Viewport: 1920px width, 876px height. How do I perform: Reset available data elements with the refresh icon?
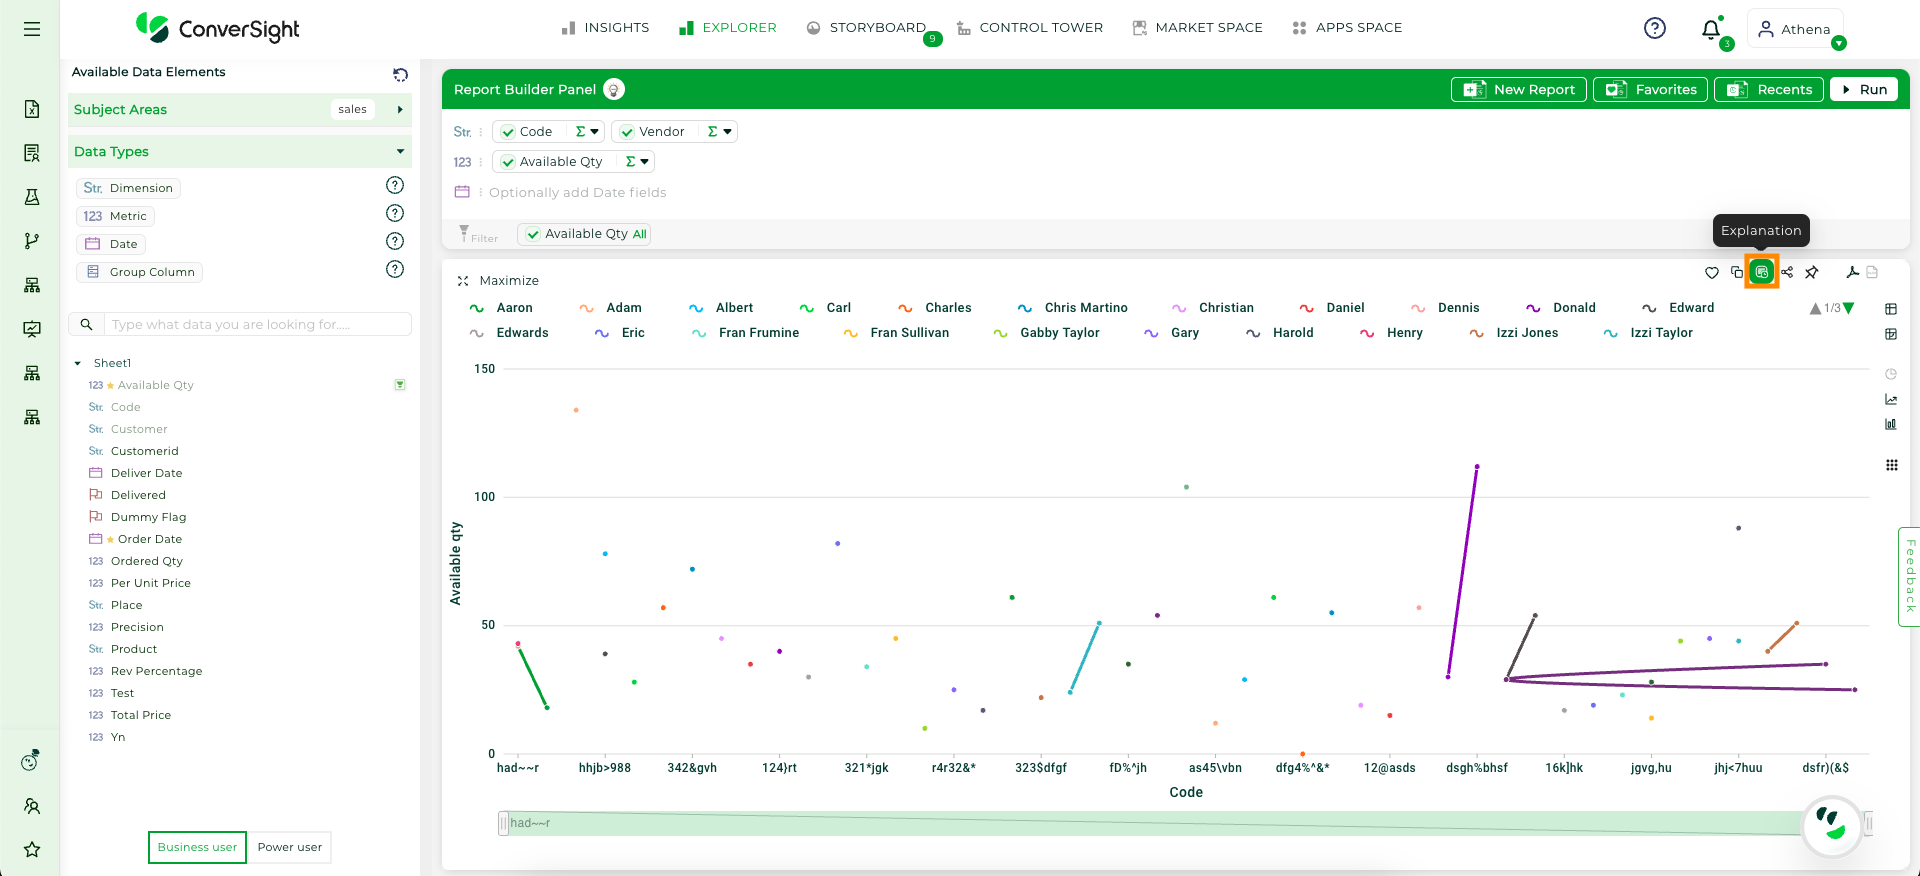pos(400,74)
